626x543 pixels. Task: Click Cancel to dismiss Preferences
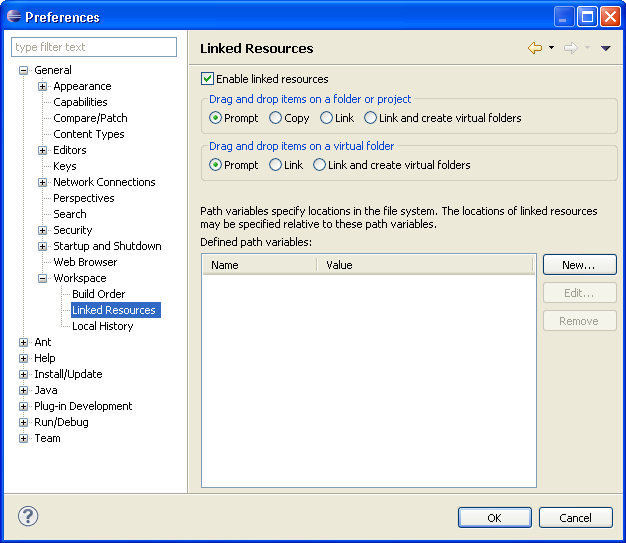576,517
